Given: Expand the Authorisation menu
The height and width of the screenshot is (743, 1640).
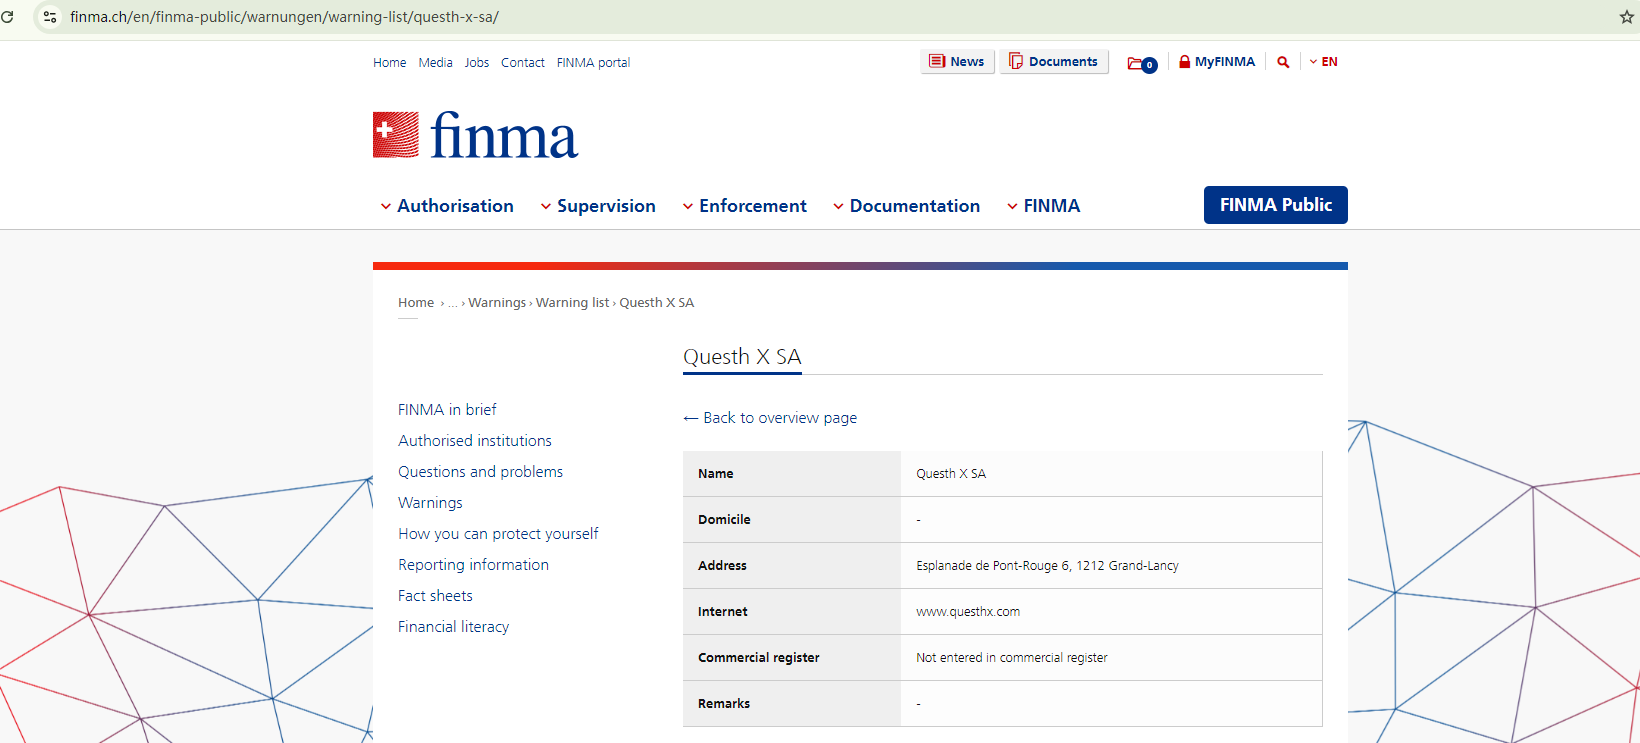Looking at the screenshot, I should point(447,206).
